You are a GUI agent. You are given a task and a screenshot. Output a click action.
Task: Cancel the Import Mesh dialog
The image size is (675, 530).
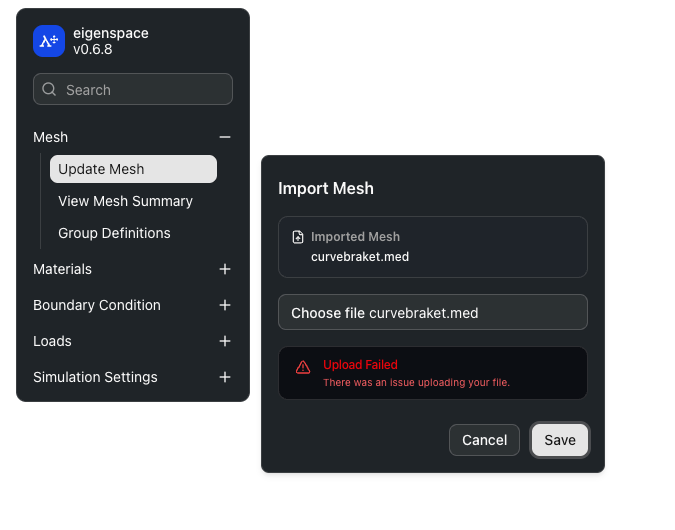(484, 440)
